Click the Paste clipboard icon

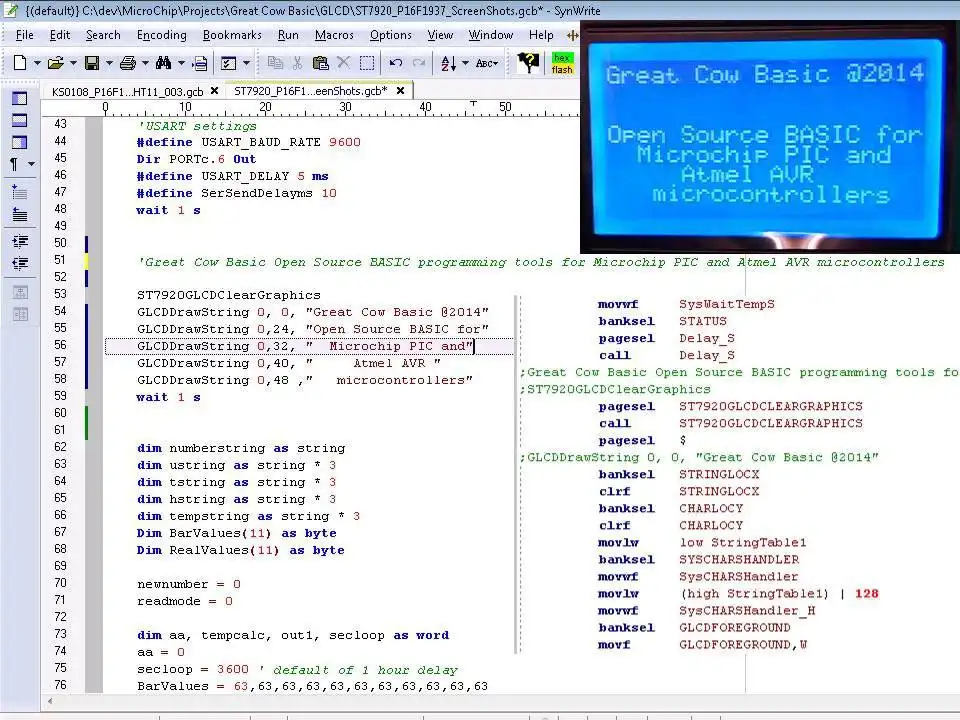(320, 62)
